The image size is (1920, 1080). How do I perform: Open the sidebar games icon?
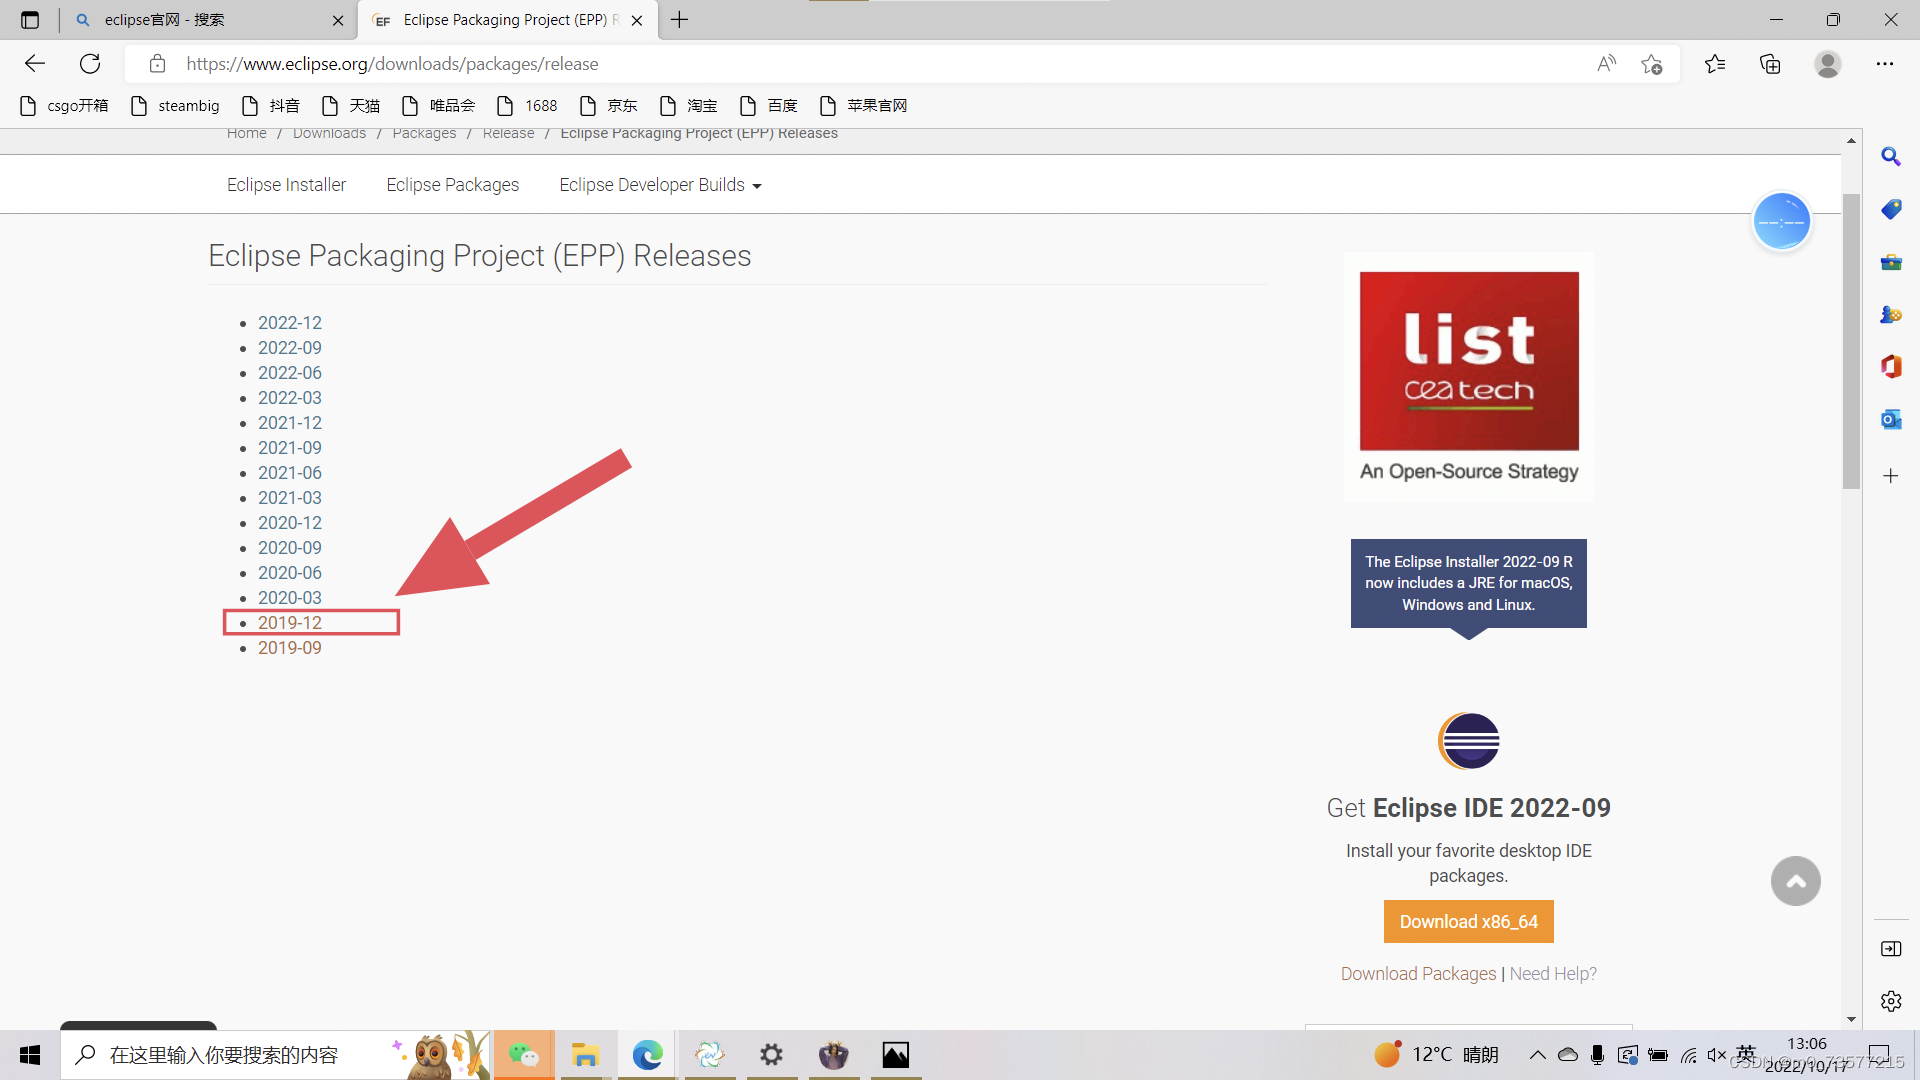(1891, 315)
